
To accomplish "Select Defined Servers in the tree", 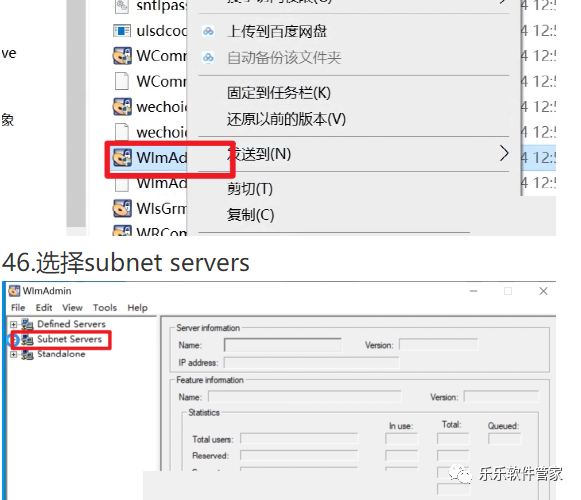I will tap(72, 324).
